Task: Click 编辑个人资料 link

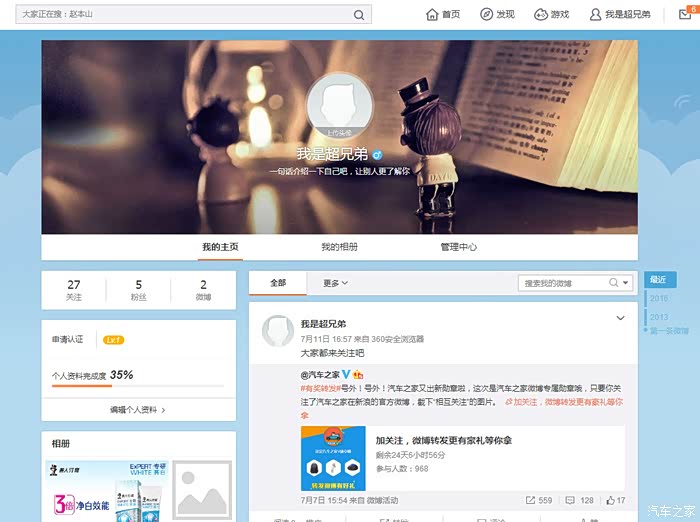Action: coord(138,410)
